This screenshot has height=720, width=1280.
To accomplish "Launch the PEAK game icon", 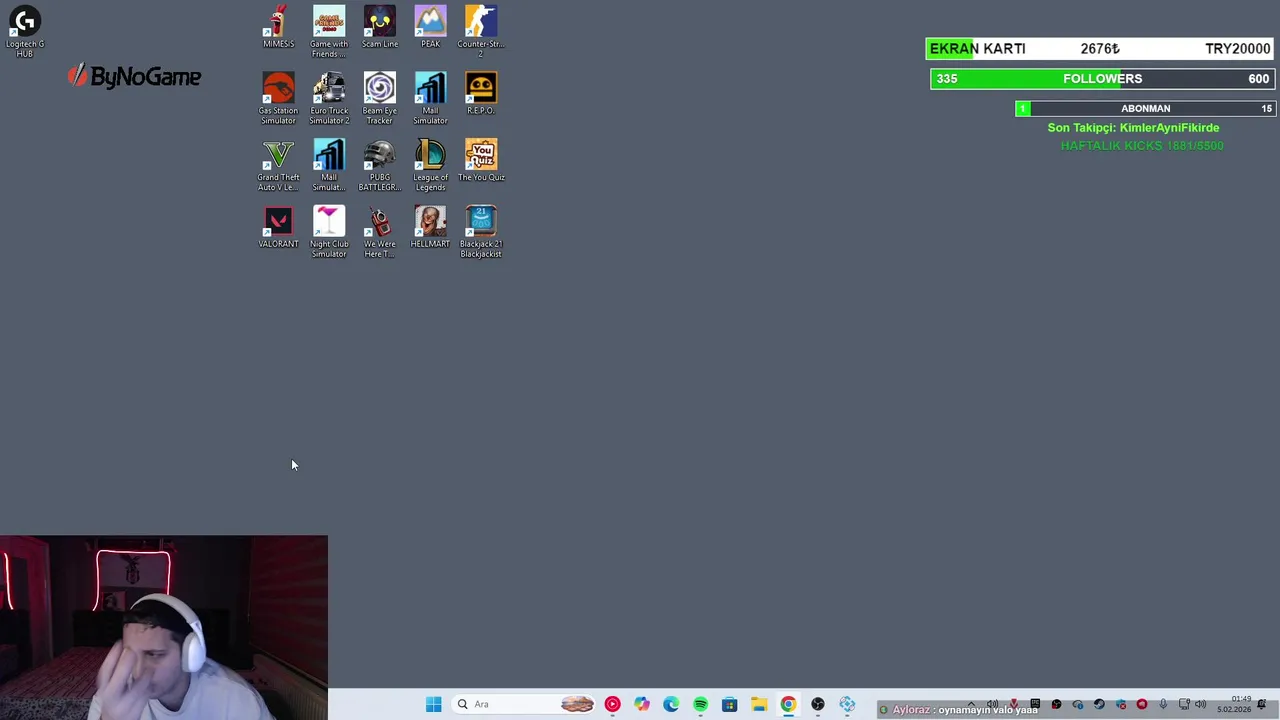I will point(430,27).
